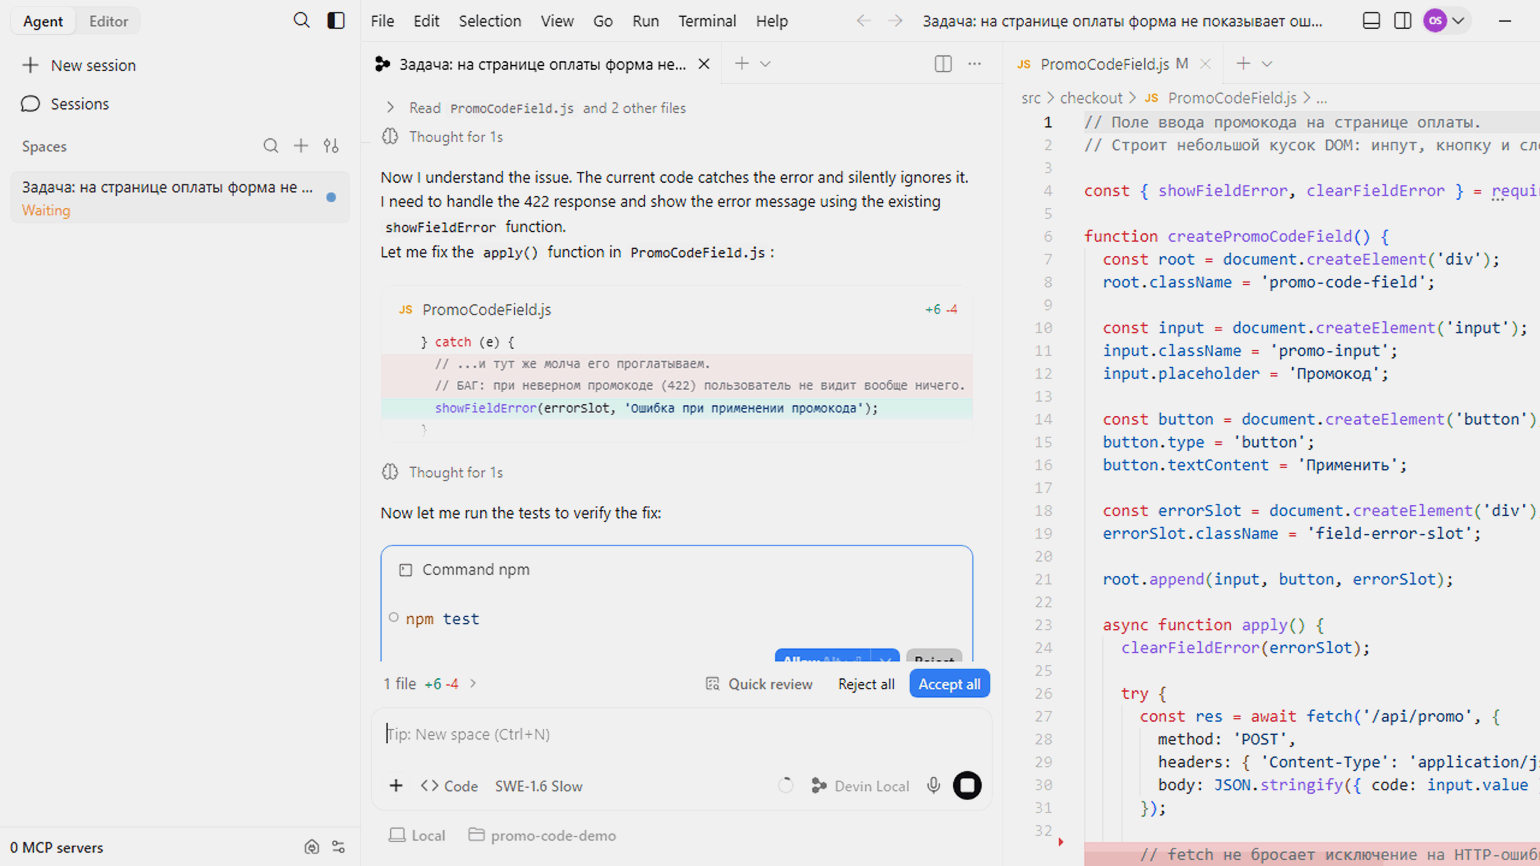Image resolution: width=1540 pixels, height=866 pixels.
Task: Add an attachment with the prompt's plus icon
Action: 396,786
